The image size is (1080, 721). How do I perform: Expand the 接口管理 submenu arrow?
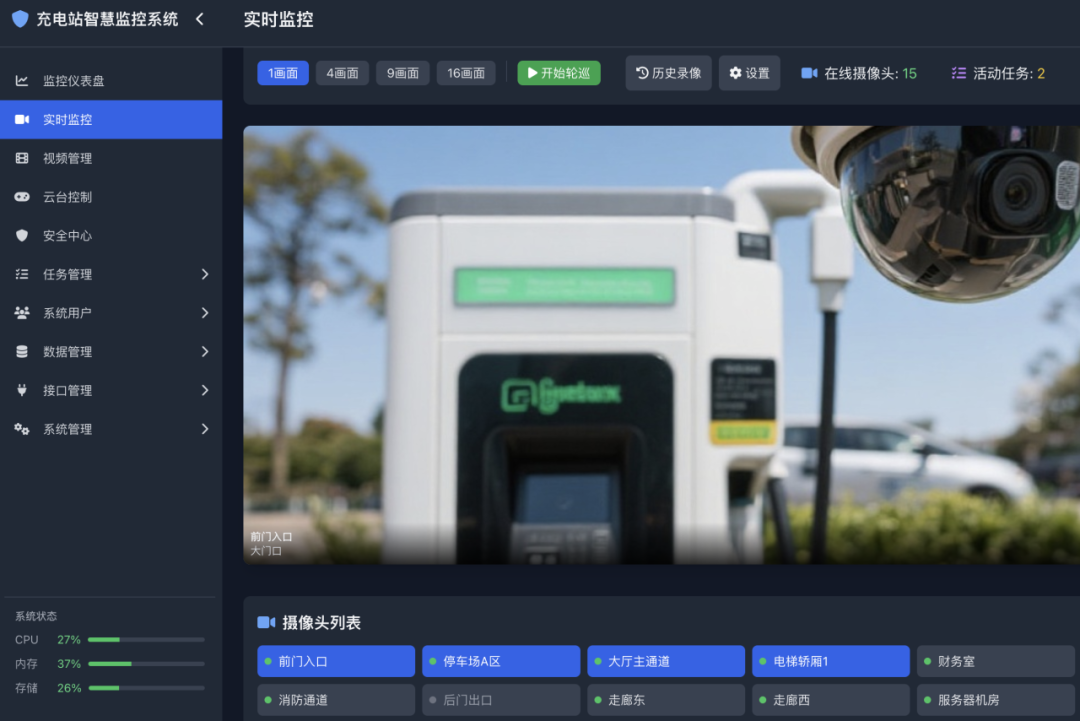[x=205, y=390]
